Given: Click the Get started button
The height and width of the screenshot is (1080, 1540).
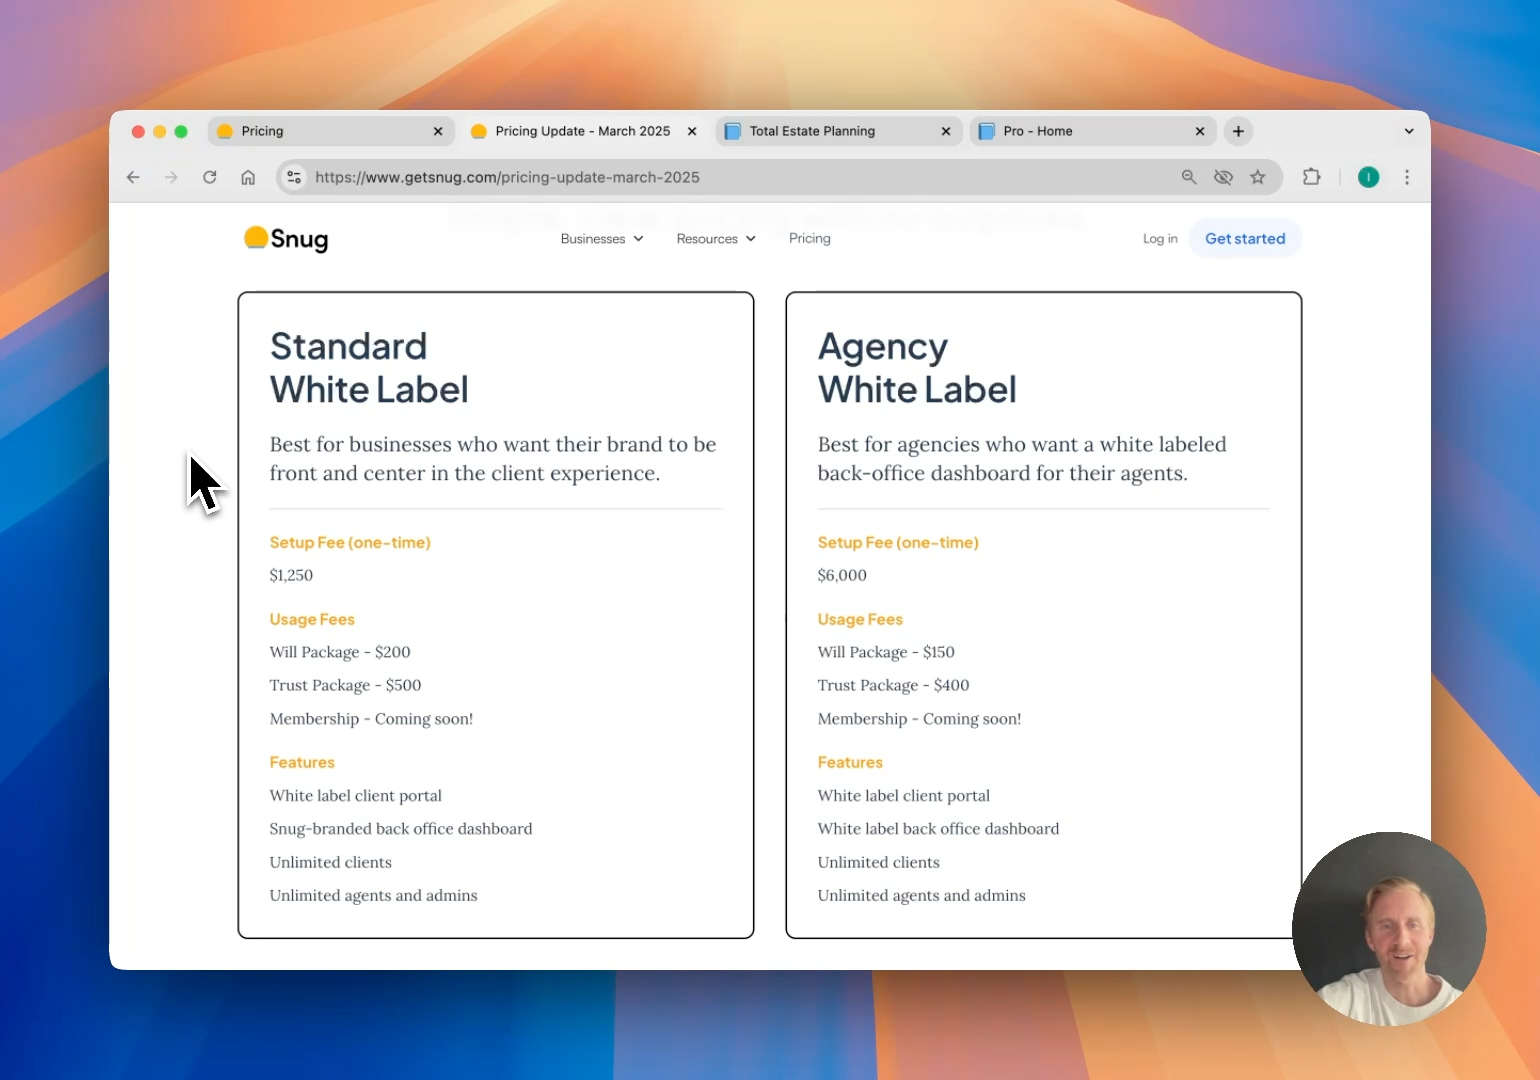Looking at the screenshot, I should pos(1245,239).
